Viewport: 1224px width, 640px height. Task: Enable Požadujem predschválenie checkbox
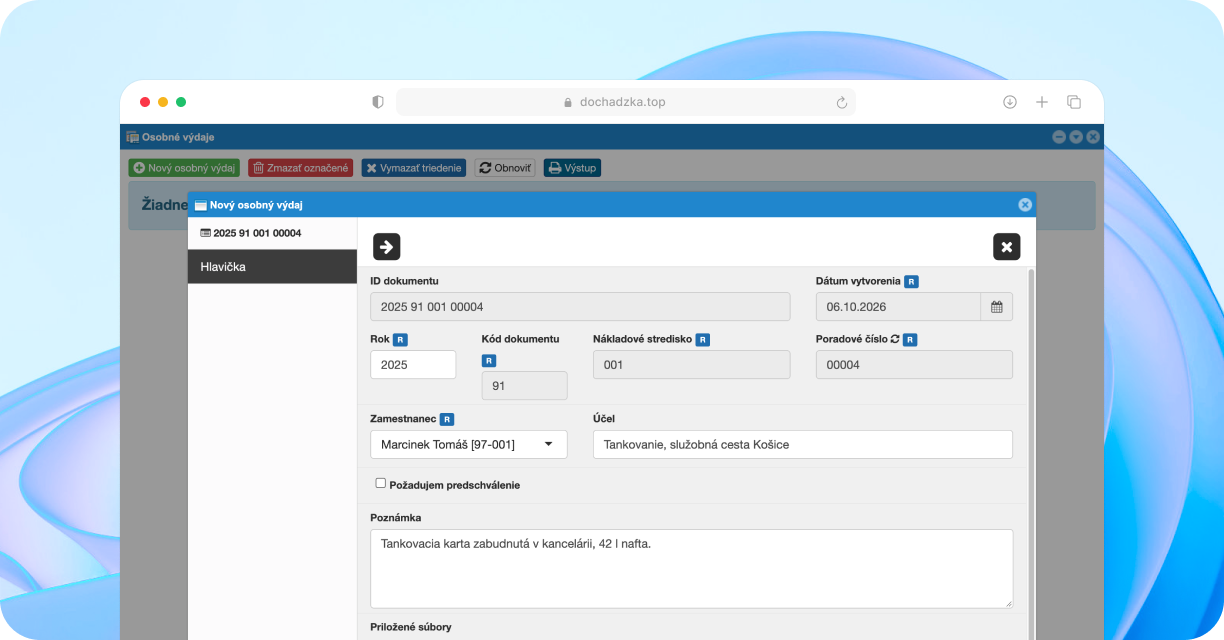(381, 483)
